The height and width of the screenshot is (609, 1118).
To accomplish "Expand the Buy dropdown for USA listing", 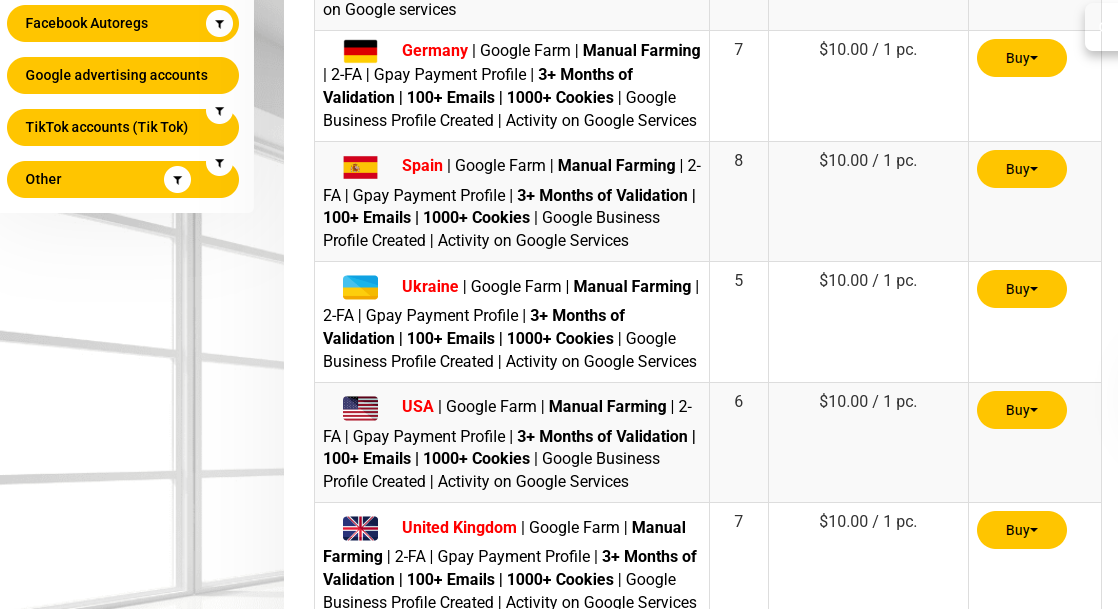I will (1021, 410).
